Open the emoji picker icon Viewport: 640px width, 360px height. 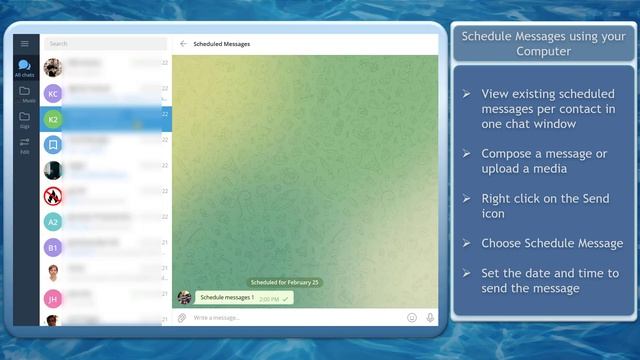[412, 318]
